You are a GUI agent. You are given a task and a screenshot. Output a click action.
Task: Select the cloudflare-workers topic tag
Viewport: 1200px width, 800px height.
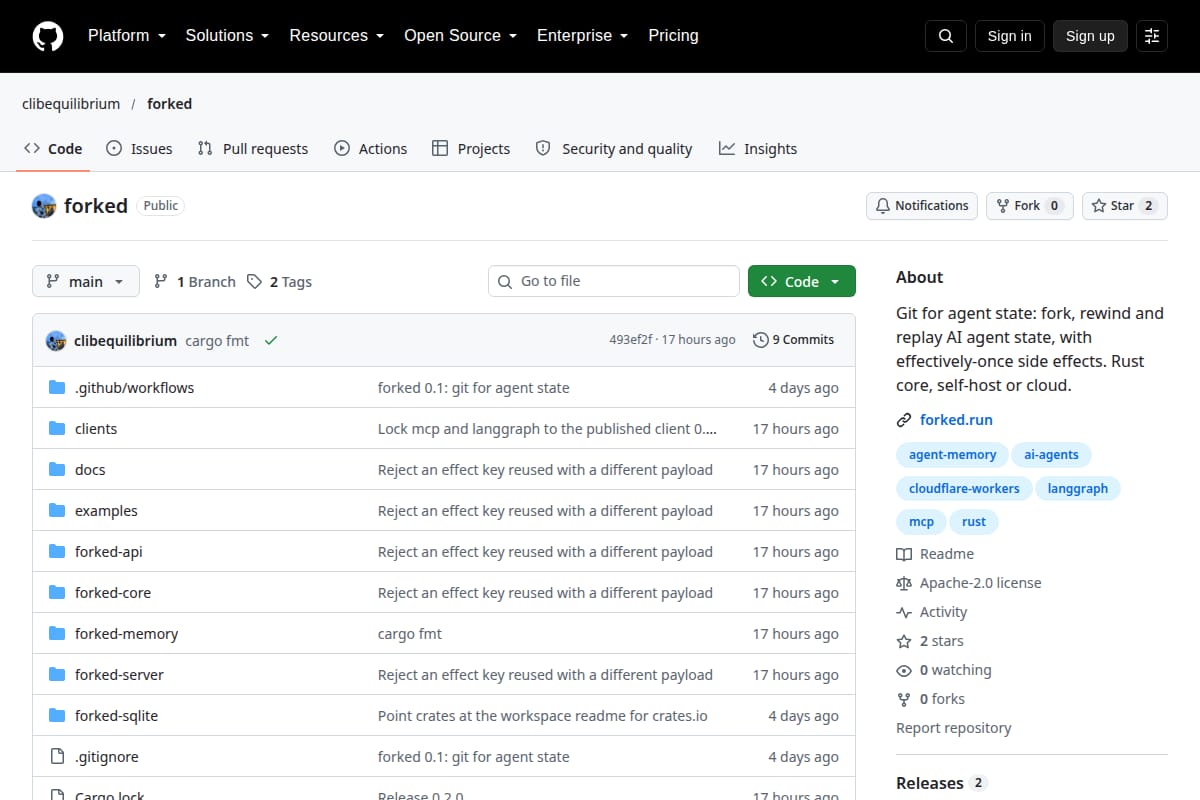964,488
